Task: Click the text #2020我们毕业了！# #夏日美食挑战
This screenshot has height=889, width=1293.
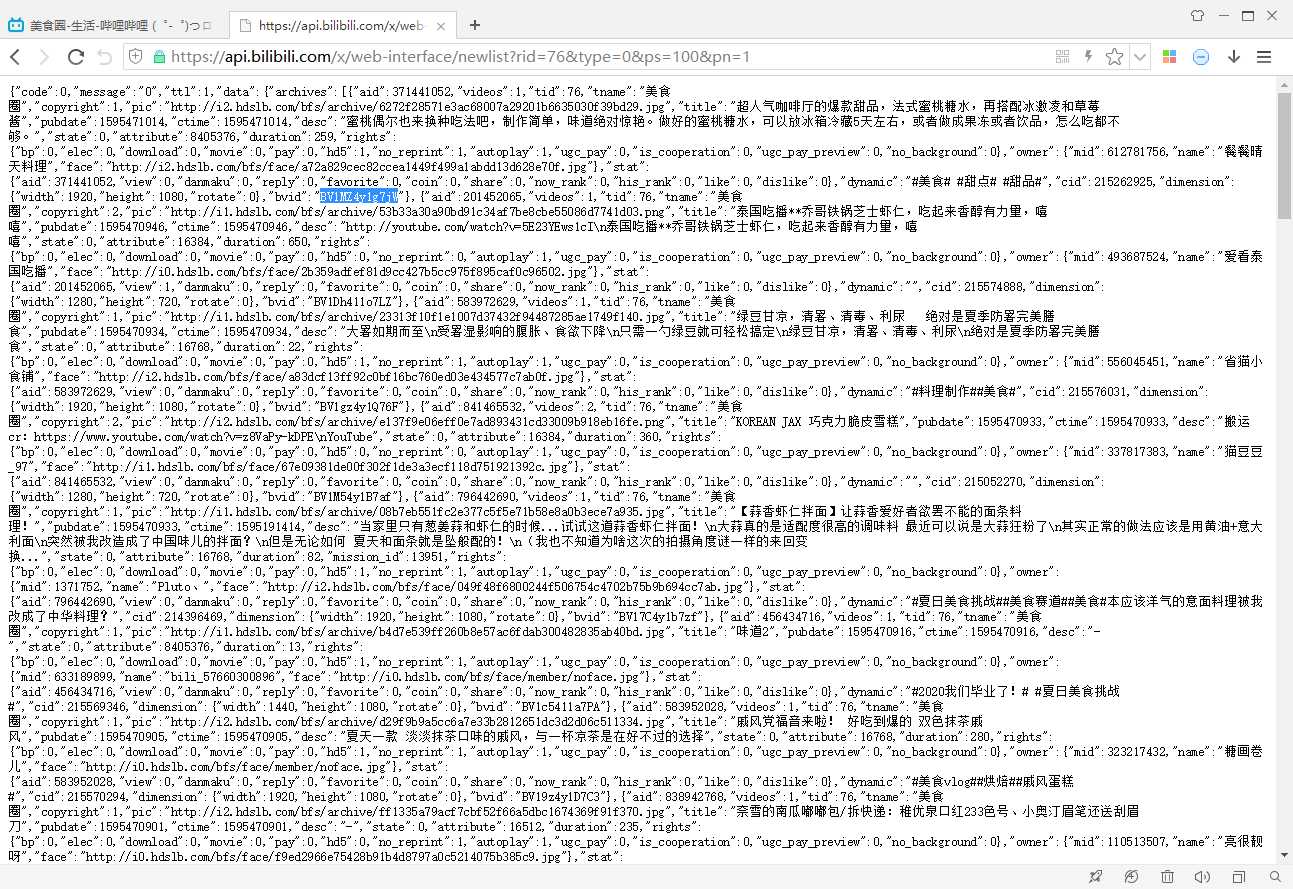Action: (x=1014, y=691)
